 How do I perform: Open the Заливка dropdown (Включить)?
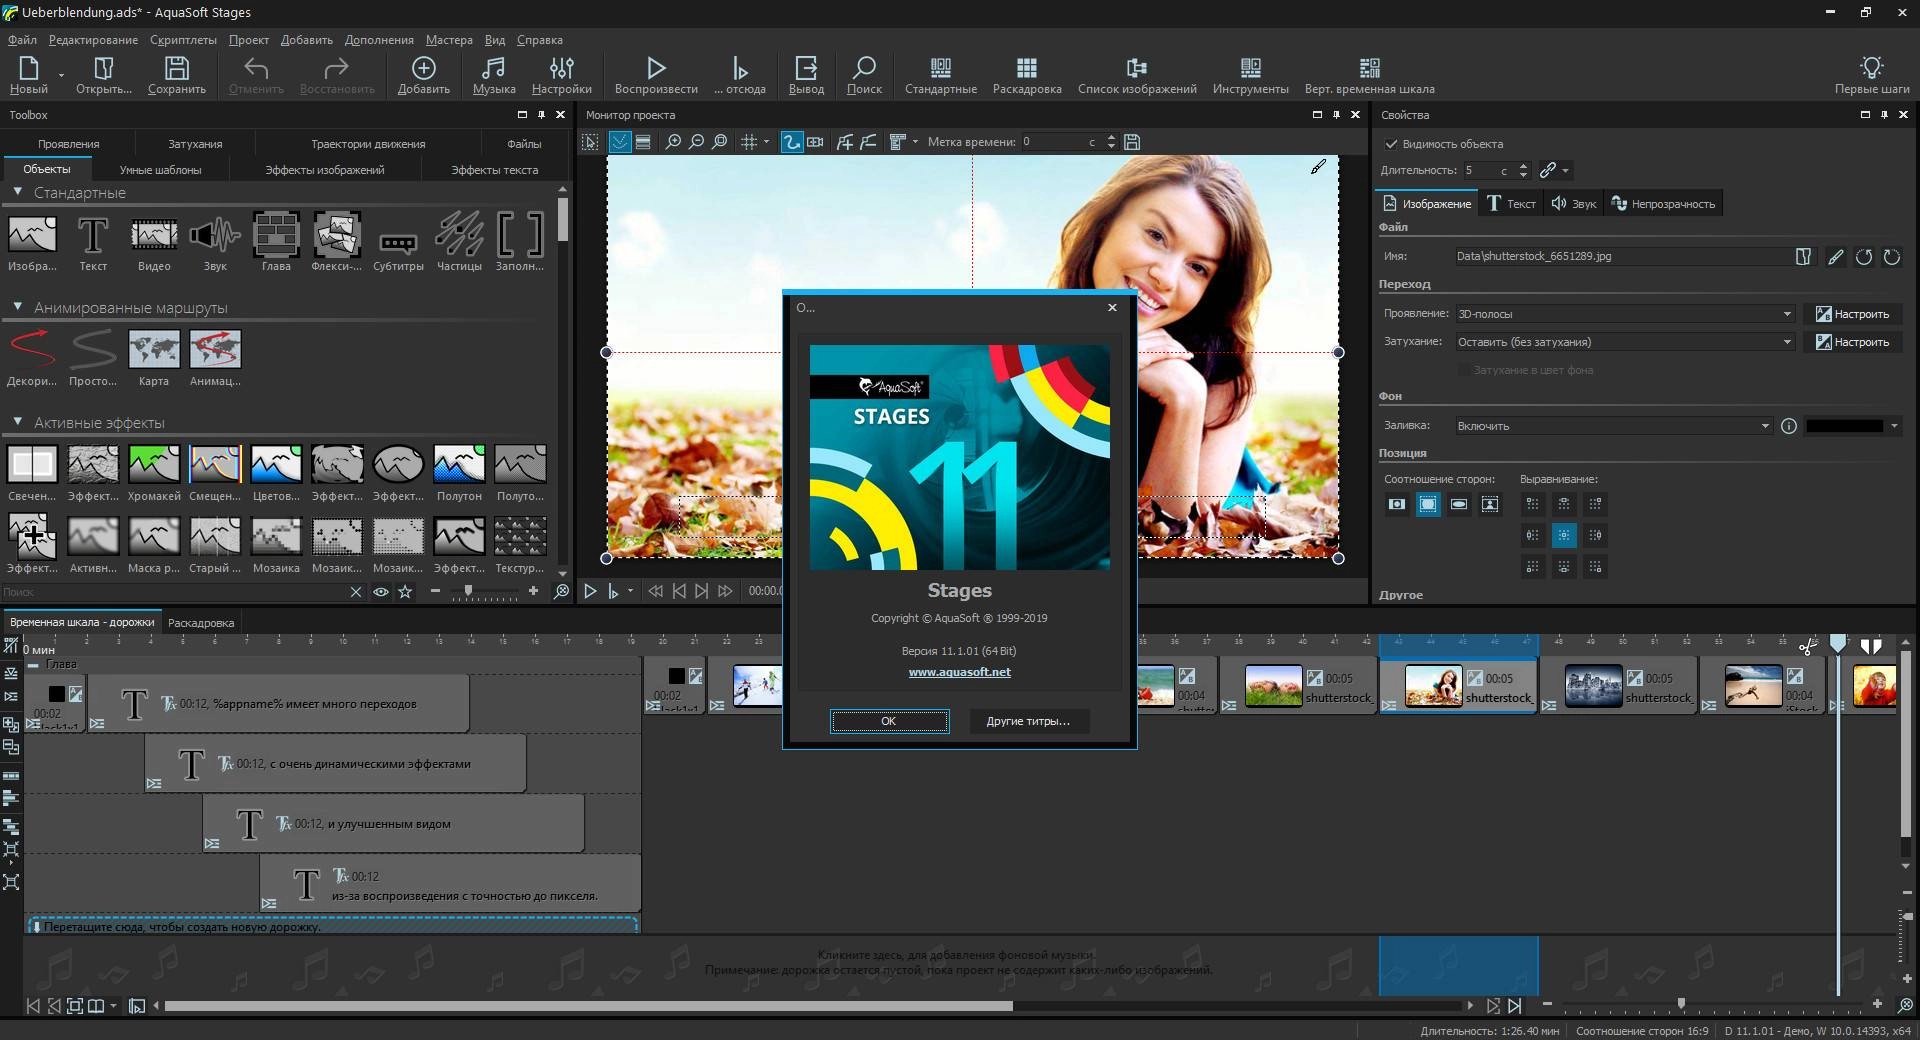[1614, 426]
